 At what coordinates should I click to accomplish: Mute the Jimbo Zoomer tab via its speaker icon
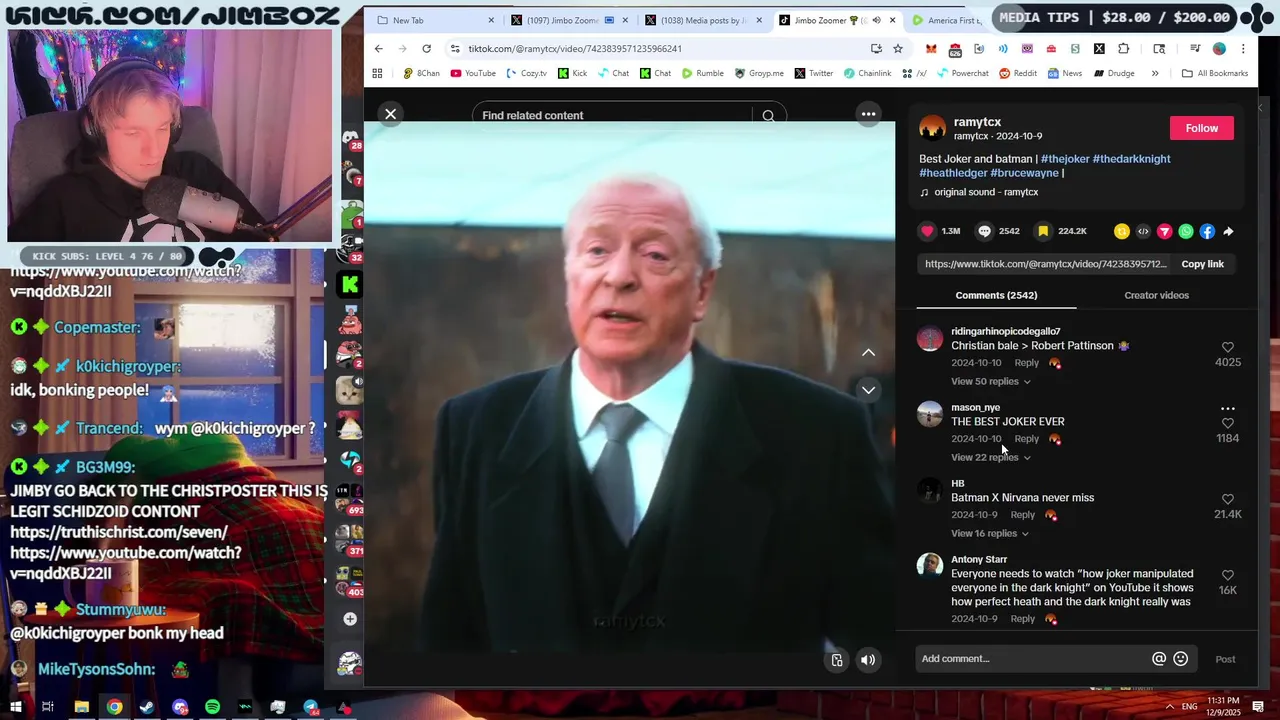coord(876,20)
